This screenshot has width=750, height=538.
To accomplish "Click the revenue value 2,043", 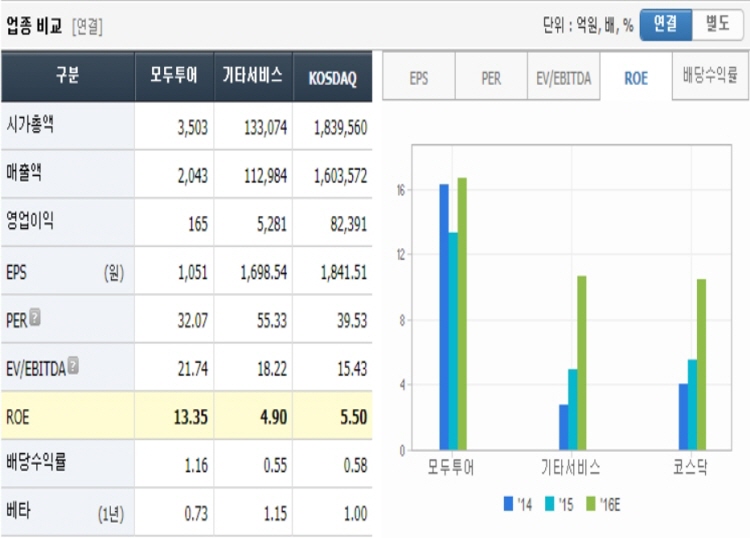I will 193,176.
